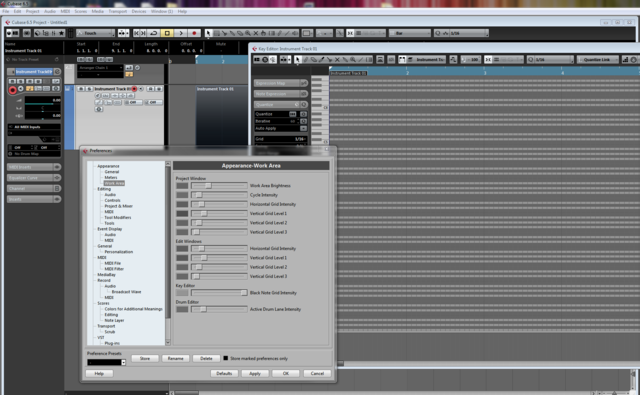Click the transport Record button
640x395 pixels.
(x=194, y=33)
